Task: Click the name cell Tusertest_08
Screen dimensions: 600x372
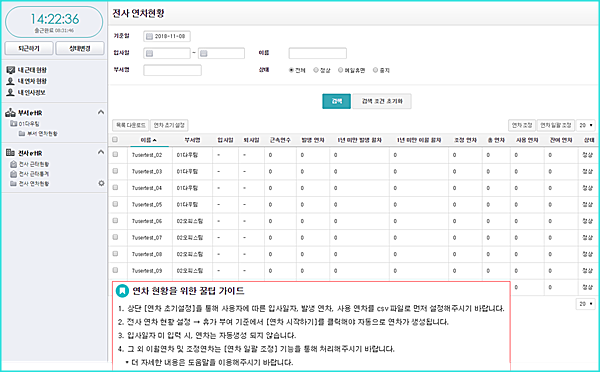Action: point(147,254)
